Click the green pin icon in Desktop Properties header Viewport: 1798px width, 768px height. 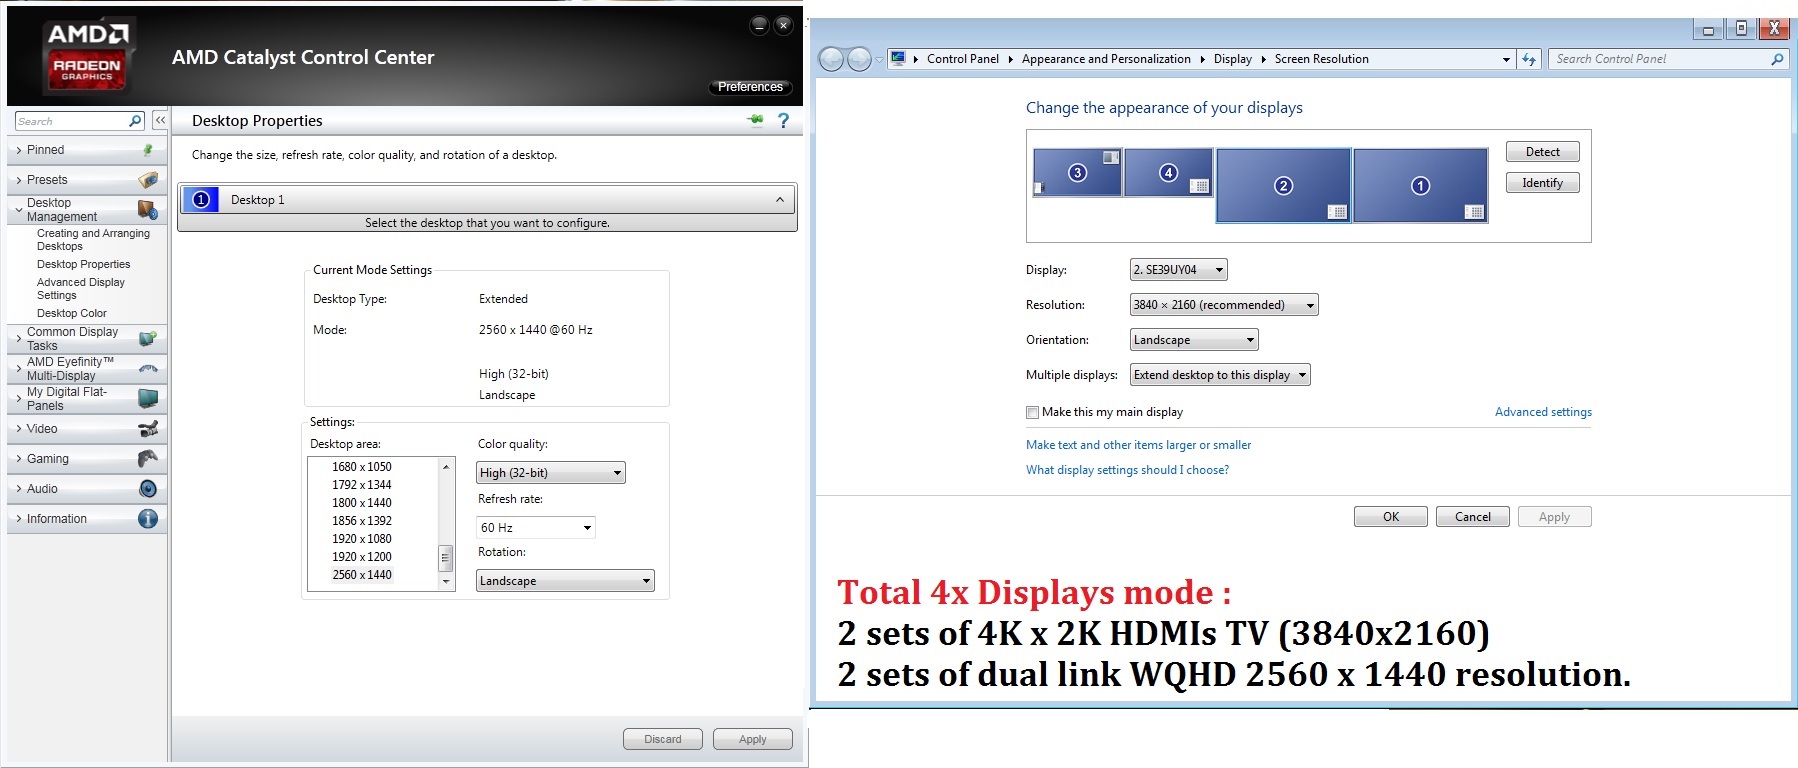tap(756, 120)
